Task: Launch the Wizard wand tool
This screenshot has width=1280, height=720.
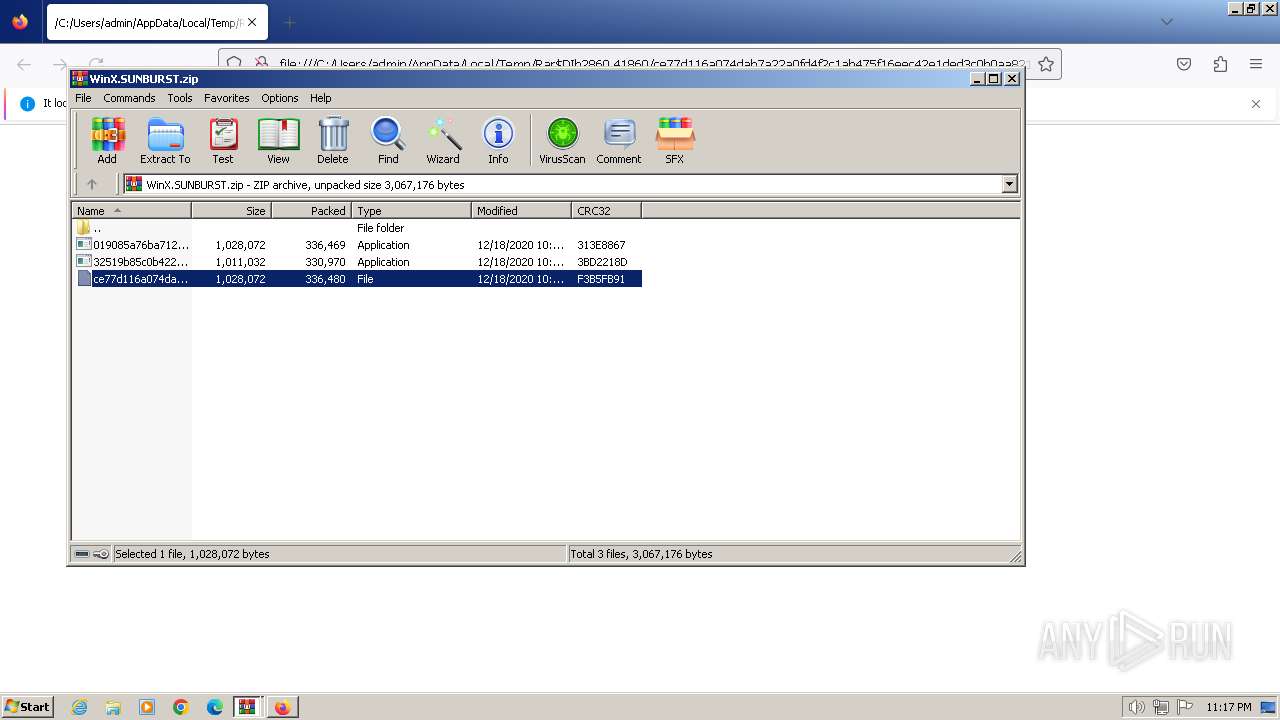Action: pyautogui.click(x=443, y=140)
